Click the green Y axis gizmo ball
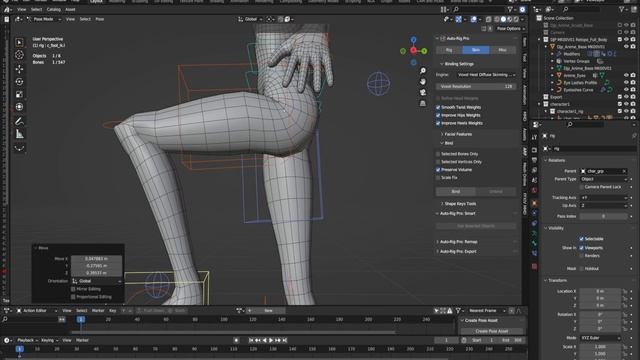This screenshot has height=360, width=640. point(424,51)
